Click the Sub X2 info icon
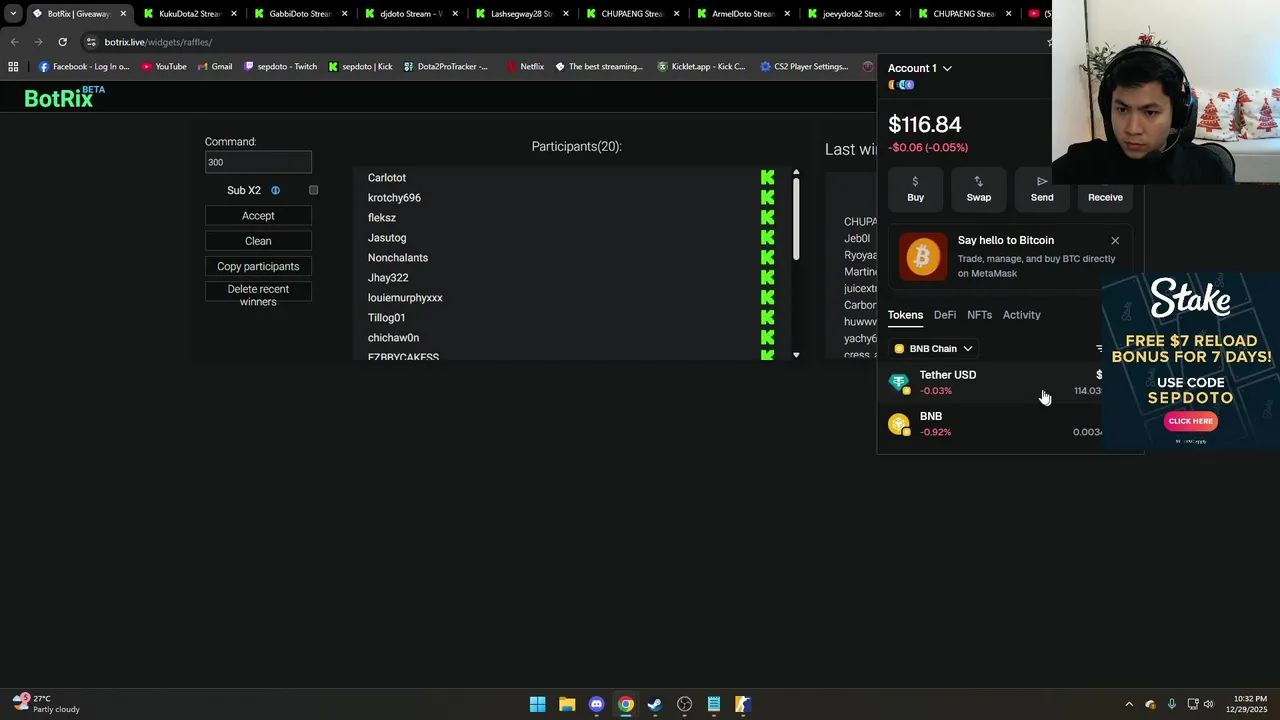The height and width of the screenshot is (720, 1280). coord(275,190)
